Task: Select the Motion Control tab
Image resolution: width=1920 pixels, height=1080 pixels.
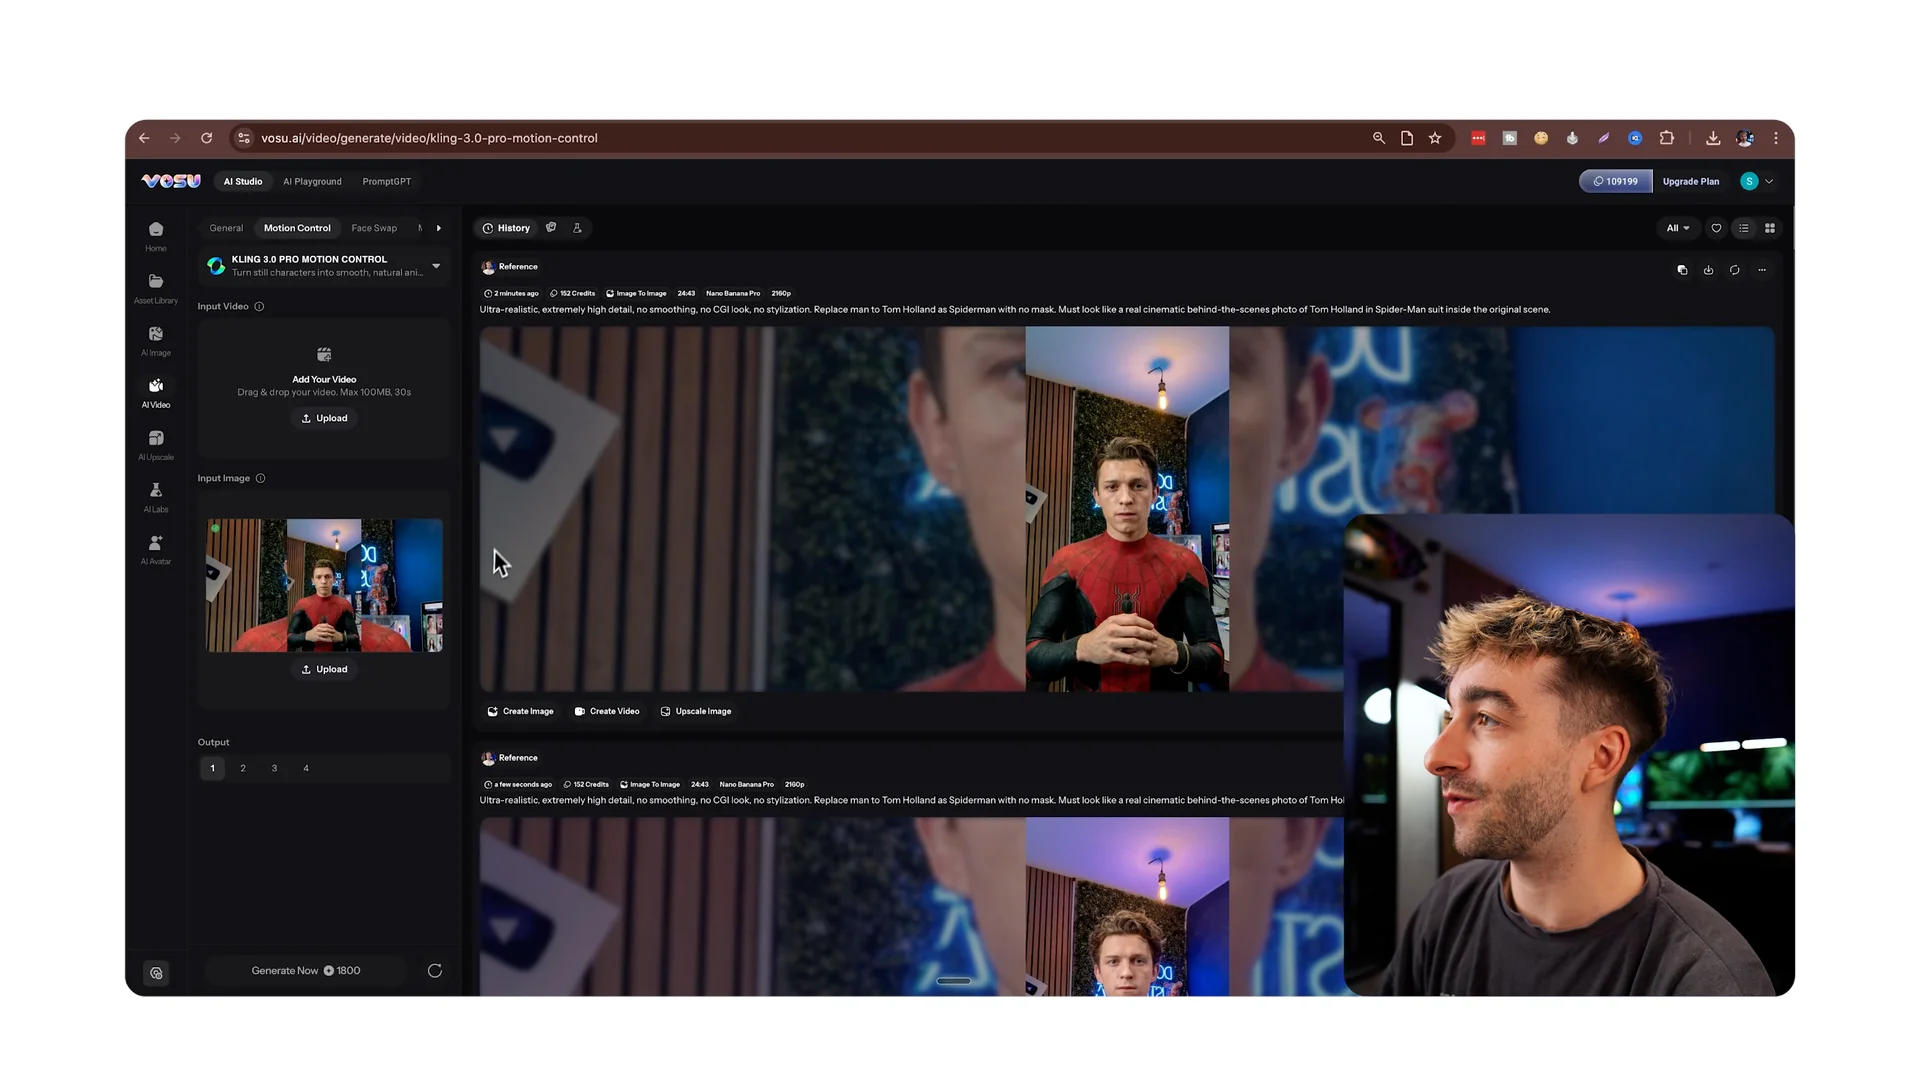Action: [297, 228]
